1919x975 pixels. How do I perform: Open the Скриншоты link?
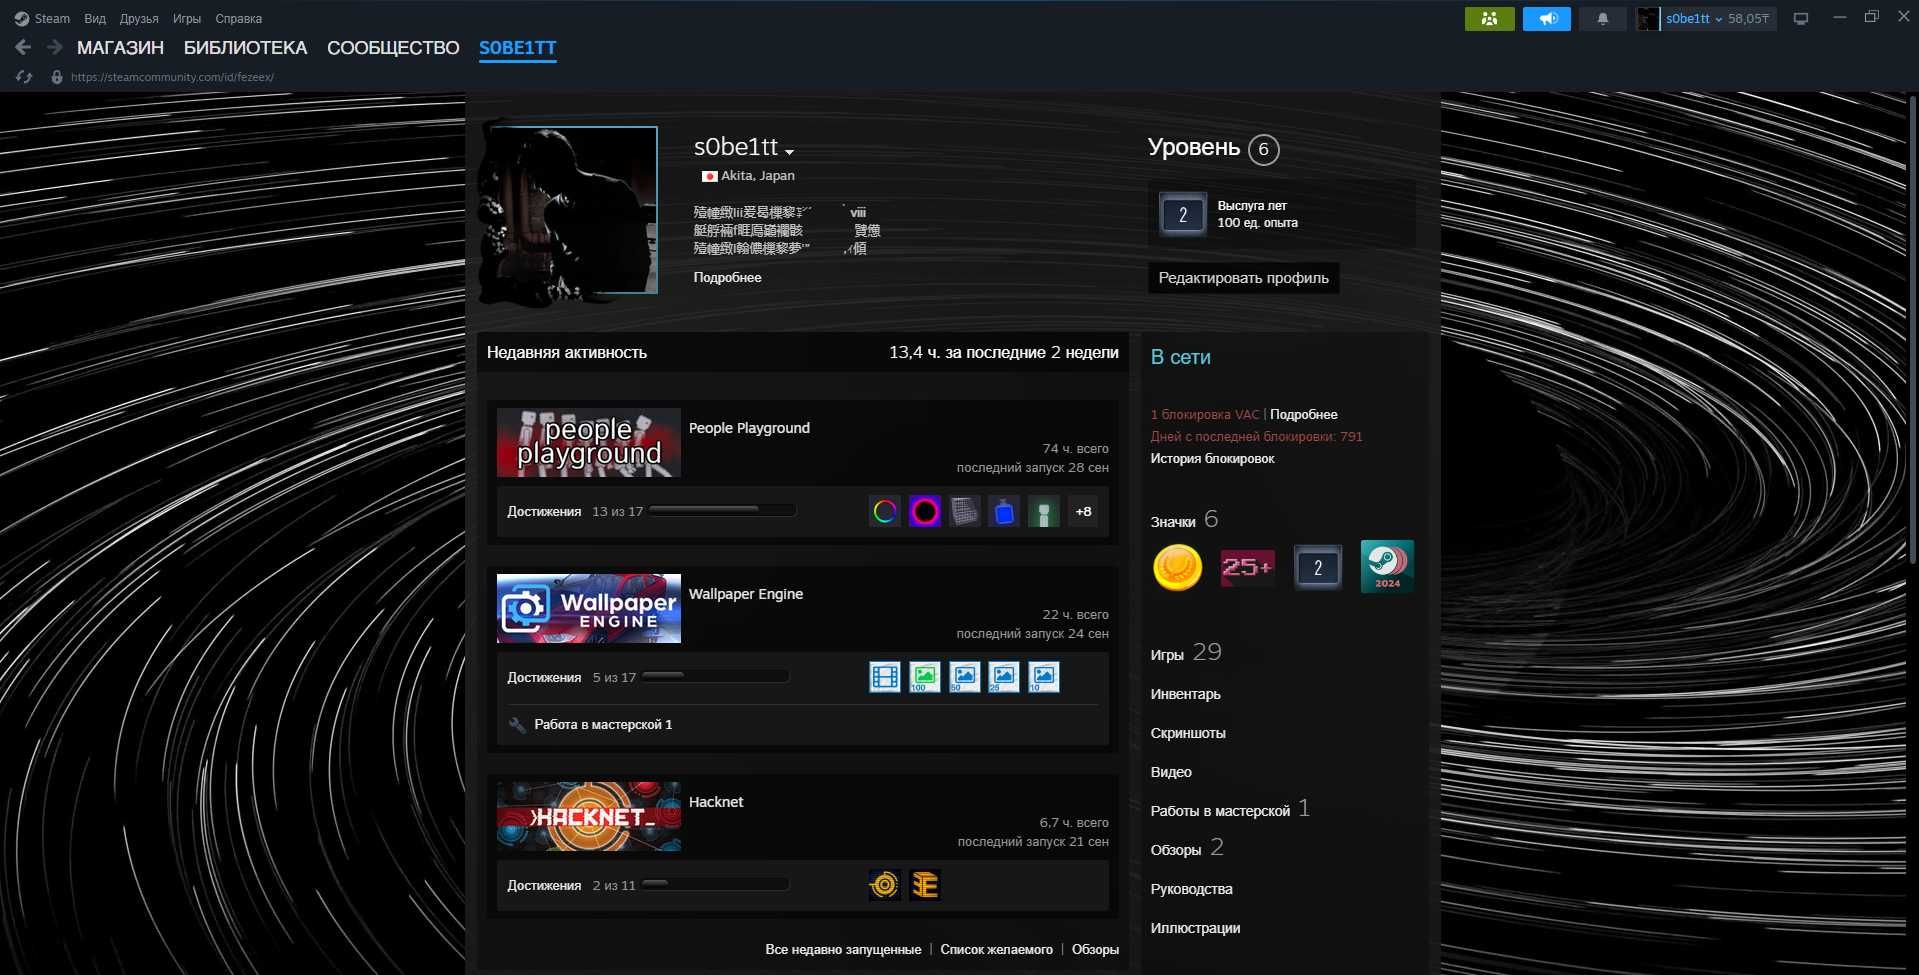click(1188, 733)
